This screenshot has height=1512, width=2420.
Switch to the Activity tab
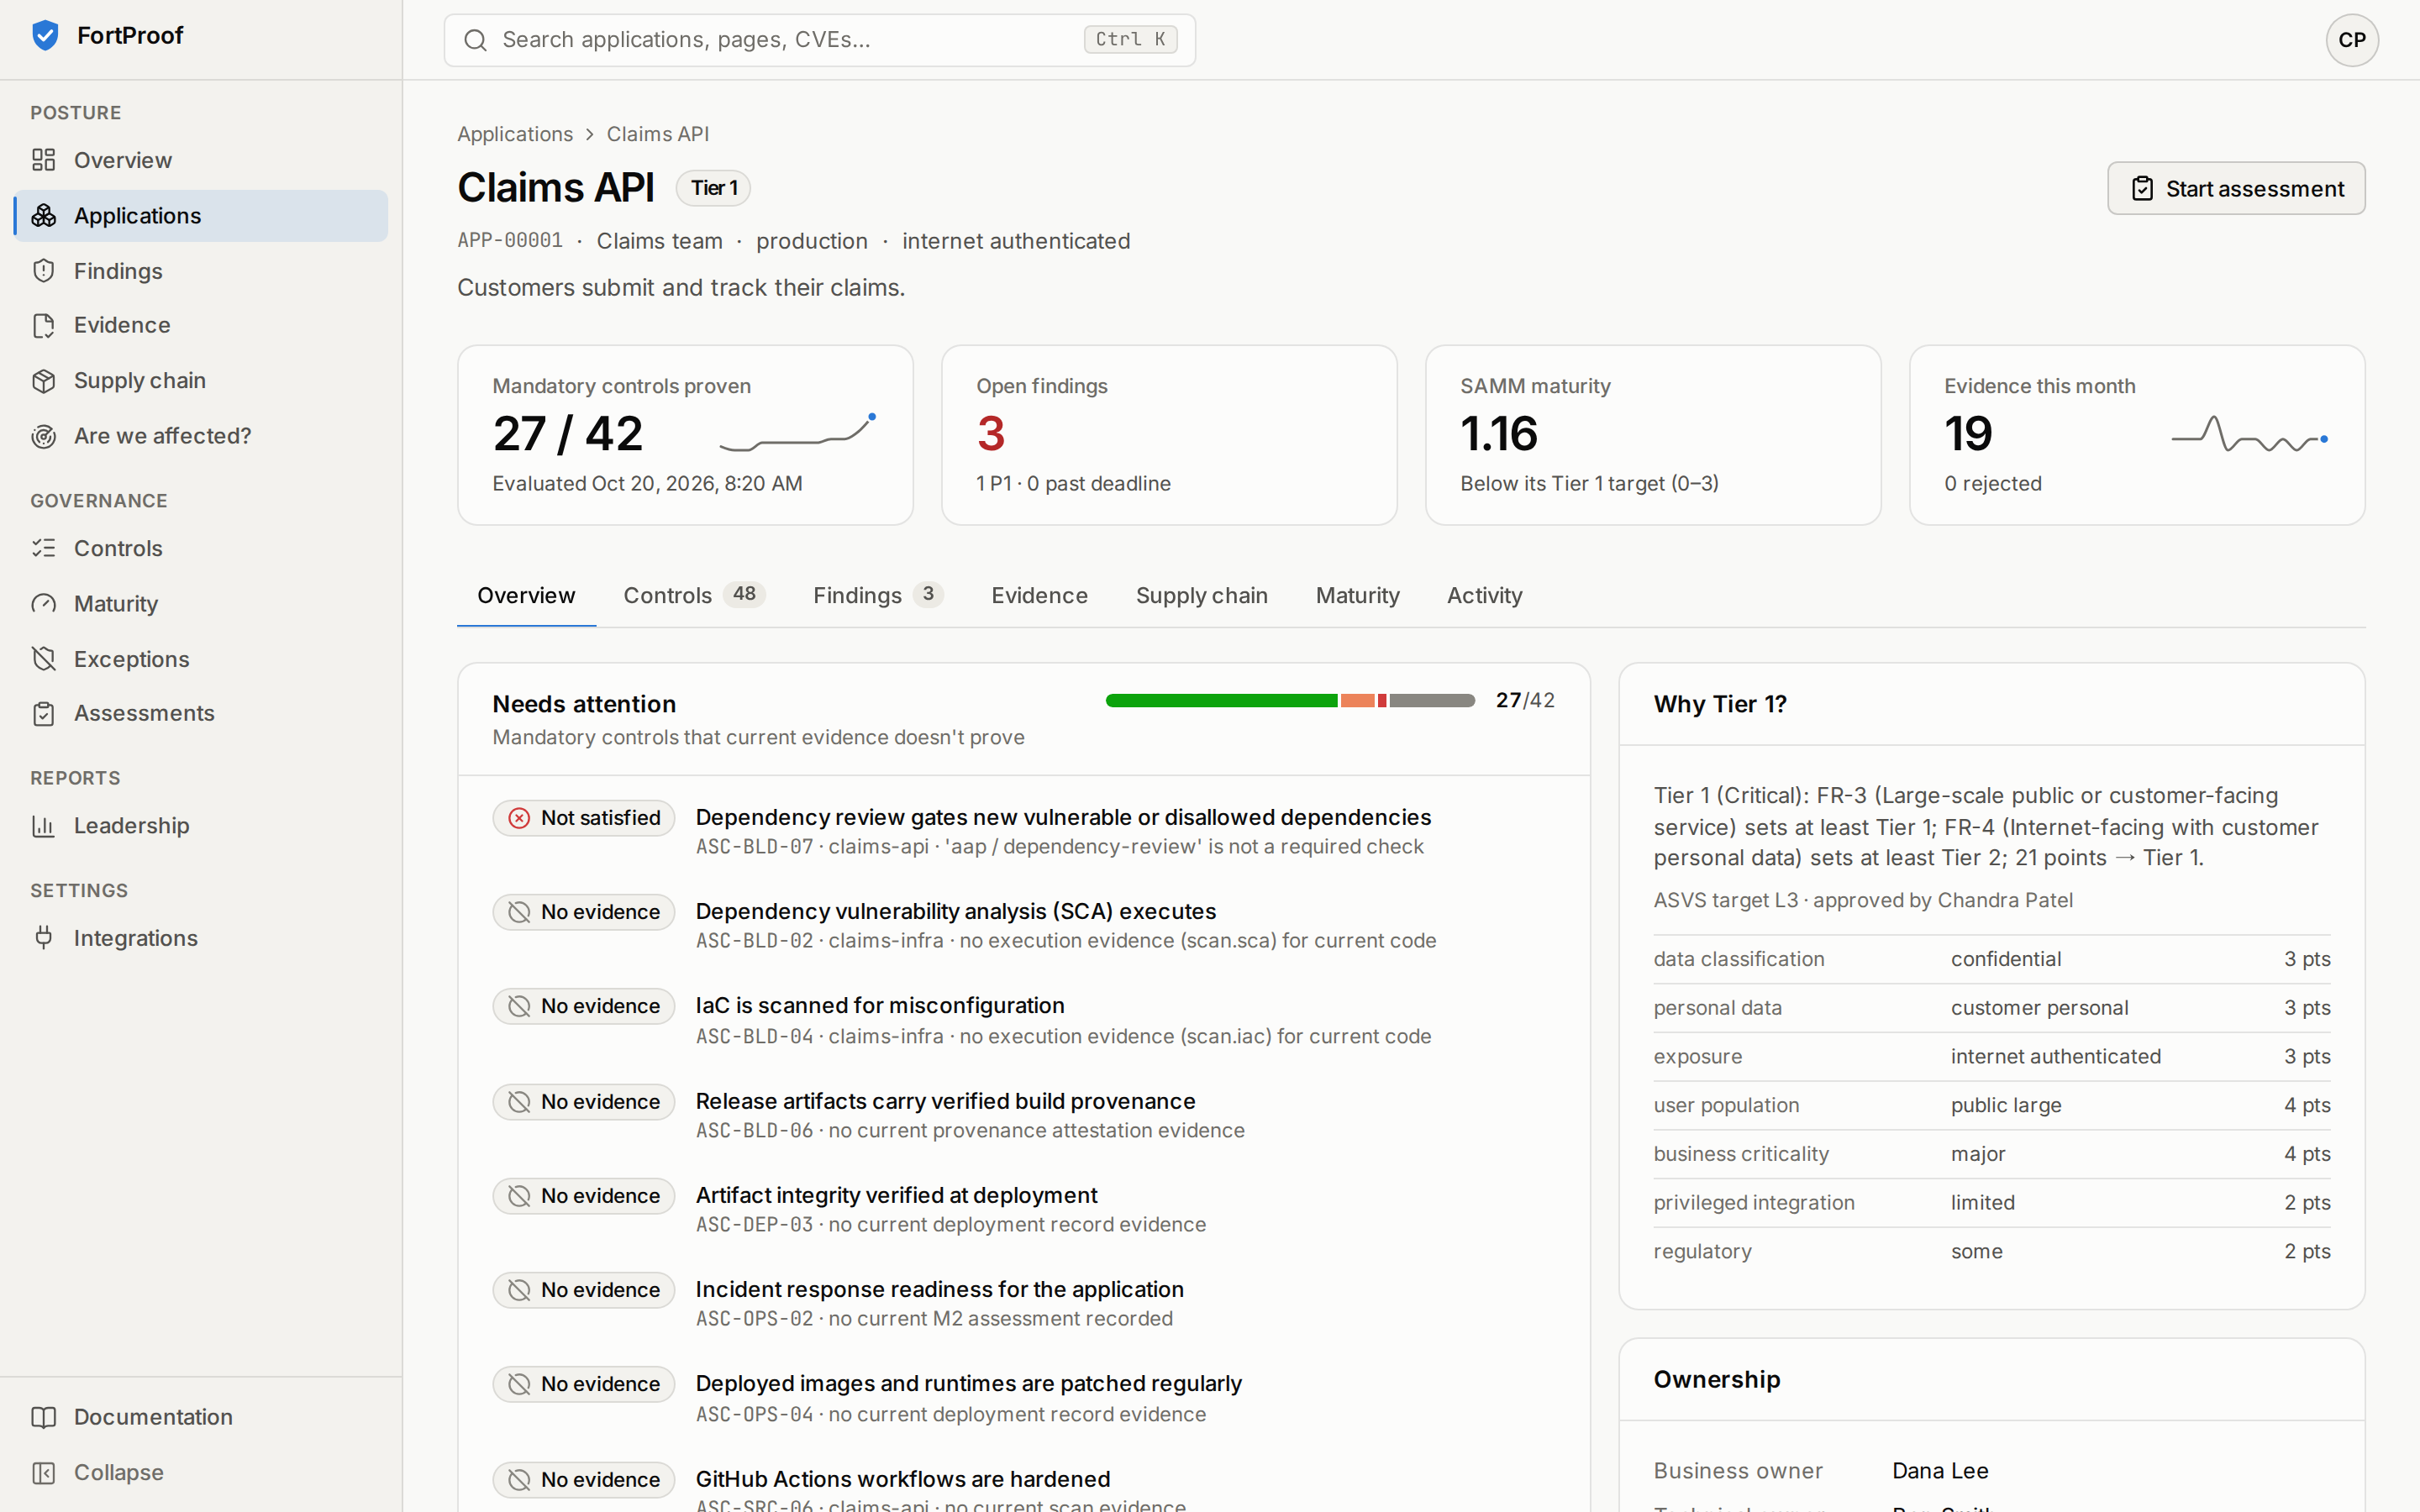point(1484,596)
